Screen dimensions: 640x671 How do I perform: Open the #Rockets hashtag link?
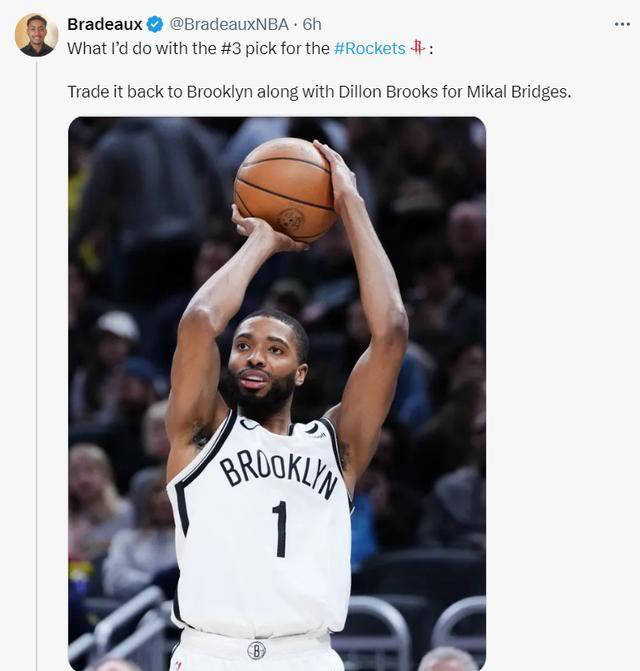point(369,48)
